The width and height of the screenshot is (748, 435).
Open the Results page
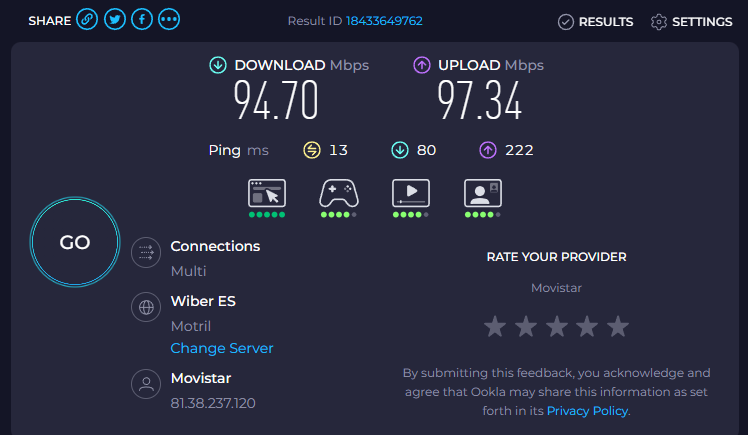click(x=595, y=21)
